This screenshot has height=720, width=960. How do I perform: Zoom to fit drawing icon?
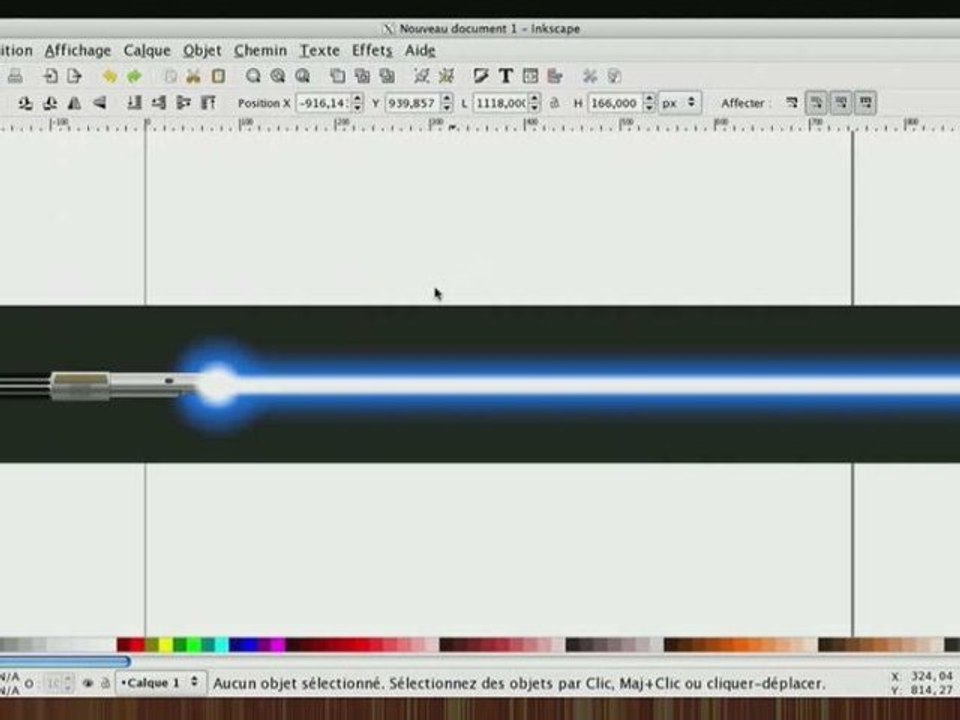(277, 76)
